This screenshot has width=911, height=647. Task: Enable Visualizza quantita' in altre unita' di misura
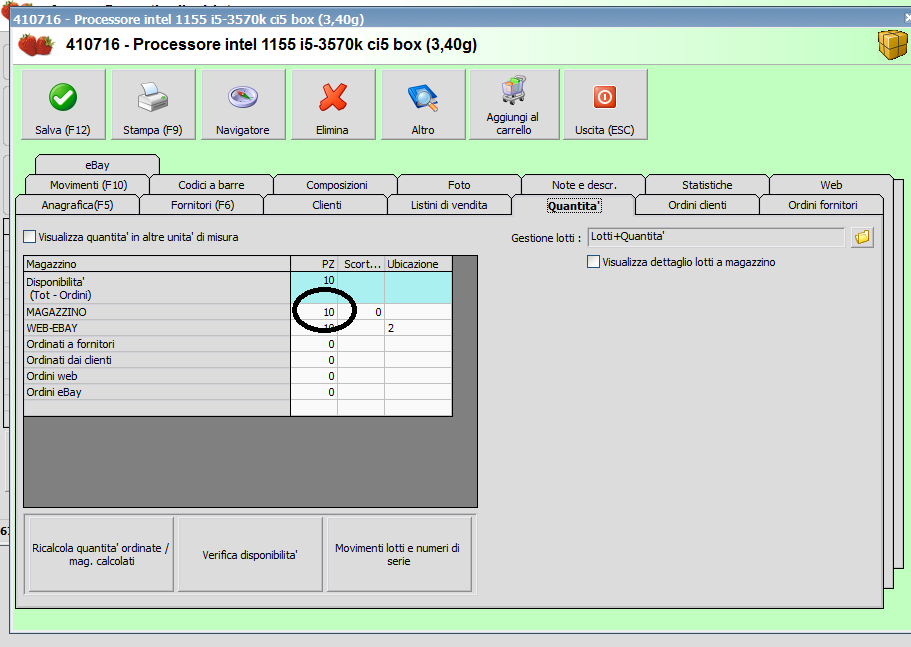point(30,237)
